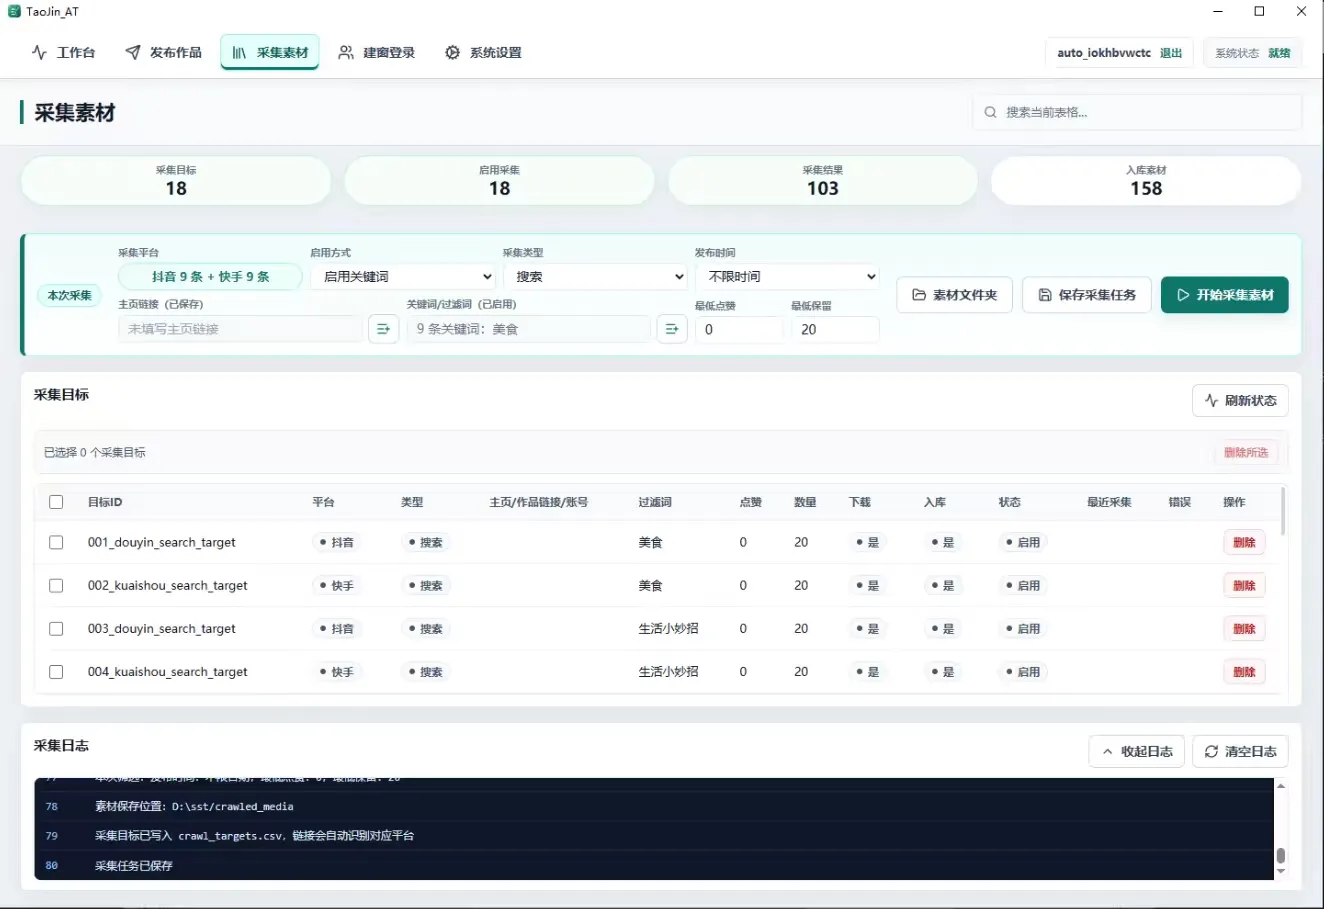Click the 采集目标 table vertical scrollbar
1324x909 pixels.
coord(1283,512)
